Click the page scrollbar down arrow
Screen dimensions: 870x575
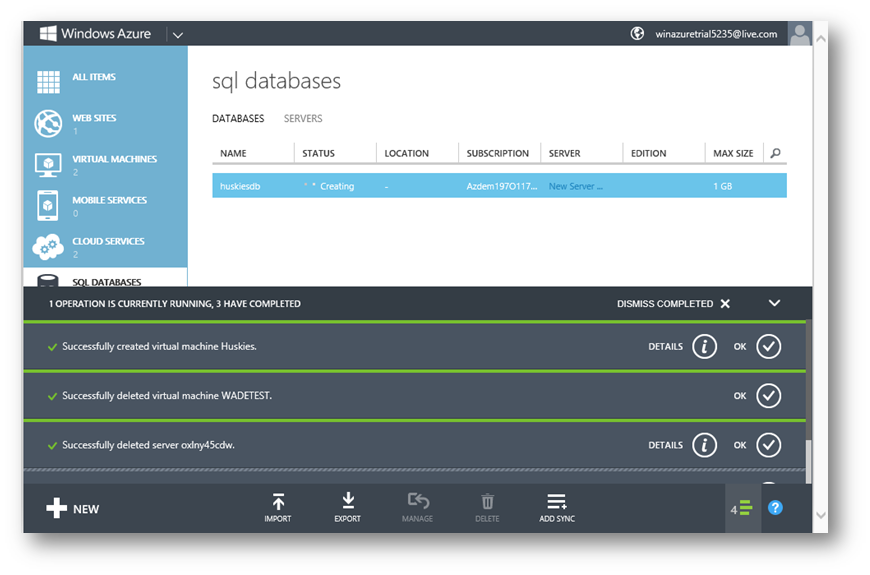click(821, 516)
